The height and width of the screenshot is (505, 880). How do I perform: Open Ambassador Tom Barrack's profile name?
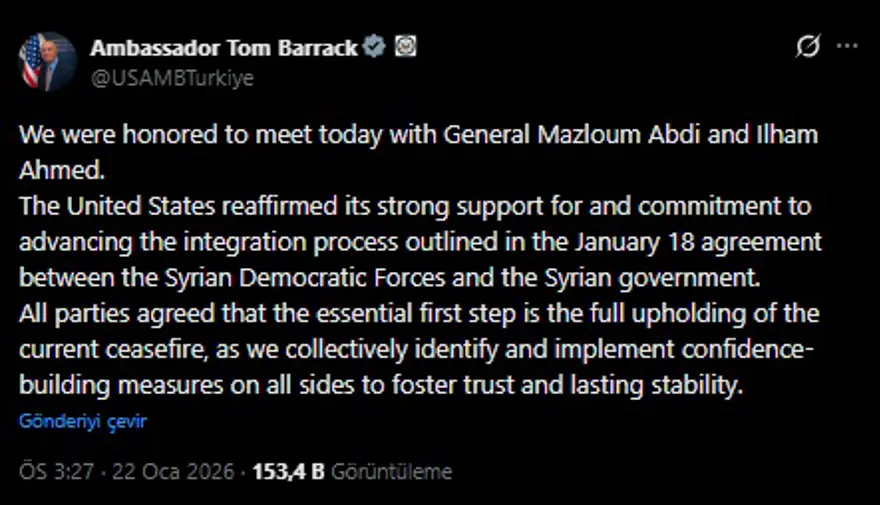223,48
